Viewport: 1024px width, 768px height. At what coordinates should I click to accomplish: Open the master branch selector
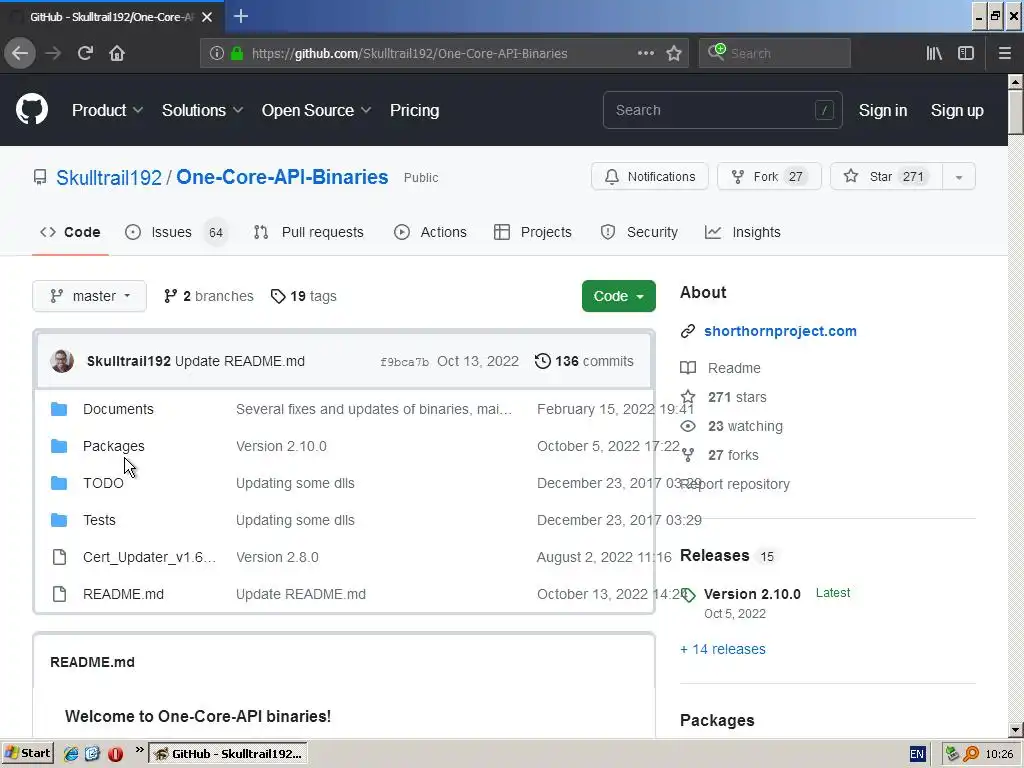click(x=89, y=296)
